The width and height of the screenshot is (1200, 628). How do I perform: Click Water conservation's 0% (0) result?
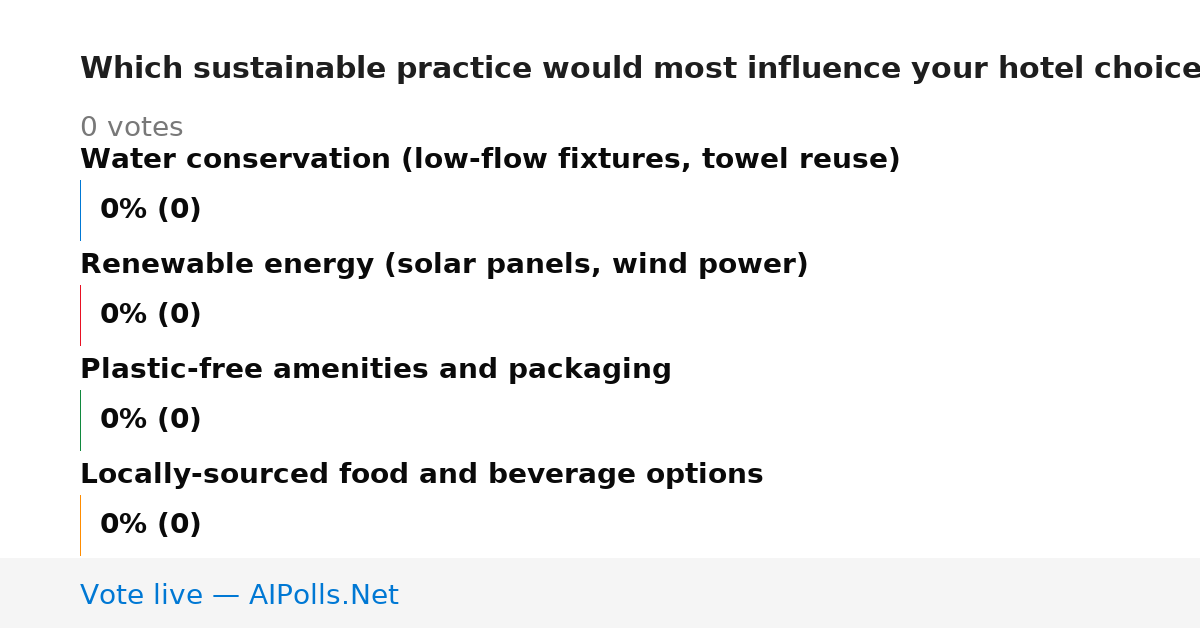tap(150, 210)
